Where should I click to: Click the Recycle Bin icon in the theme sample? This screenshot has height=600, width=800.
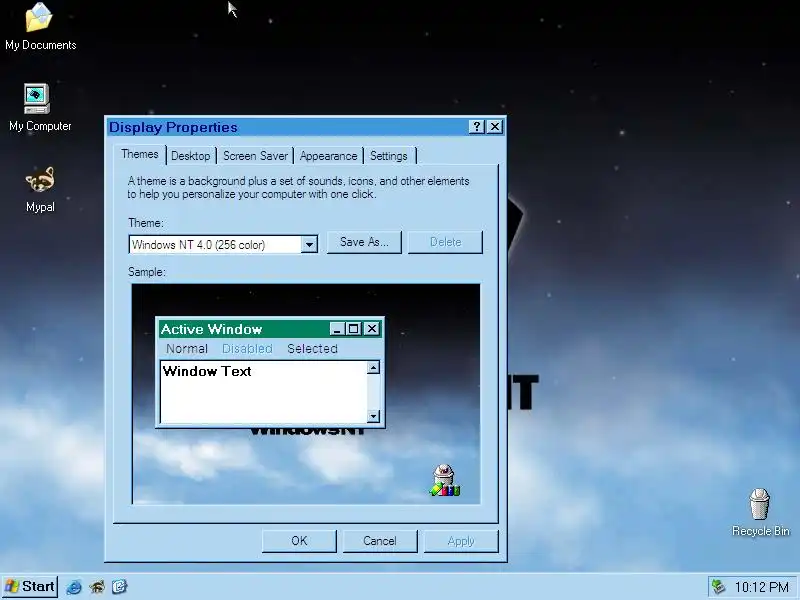pyautogui.click(x=444, y=480)
